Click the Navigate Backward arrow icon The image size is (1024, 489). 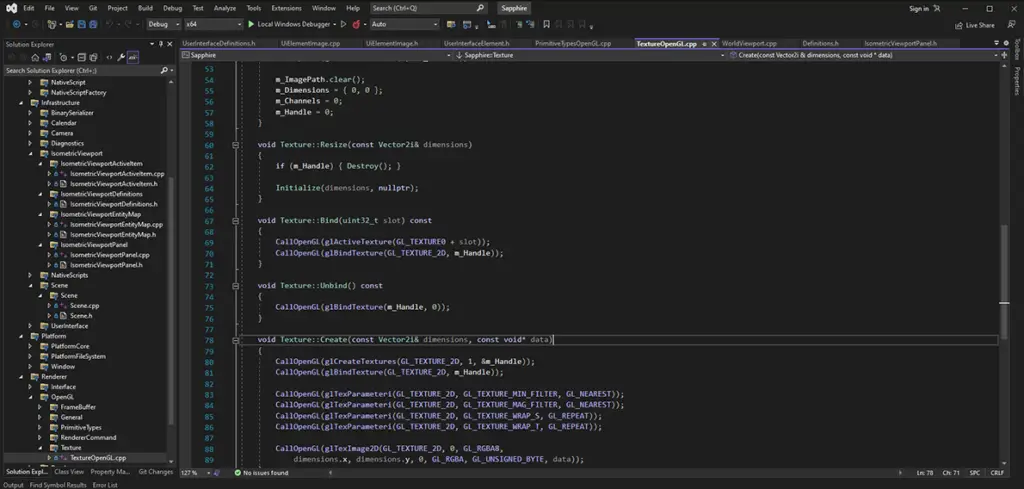16,24
